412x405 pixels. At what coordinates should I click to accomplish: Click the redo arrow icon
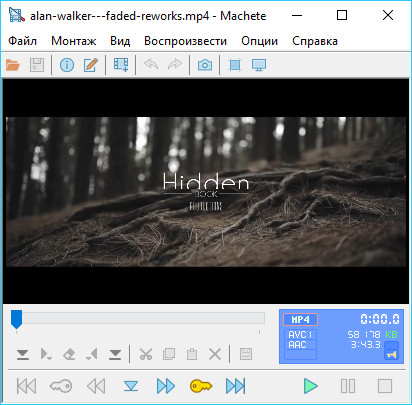pos(175,64)
